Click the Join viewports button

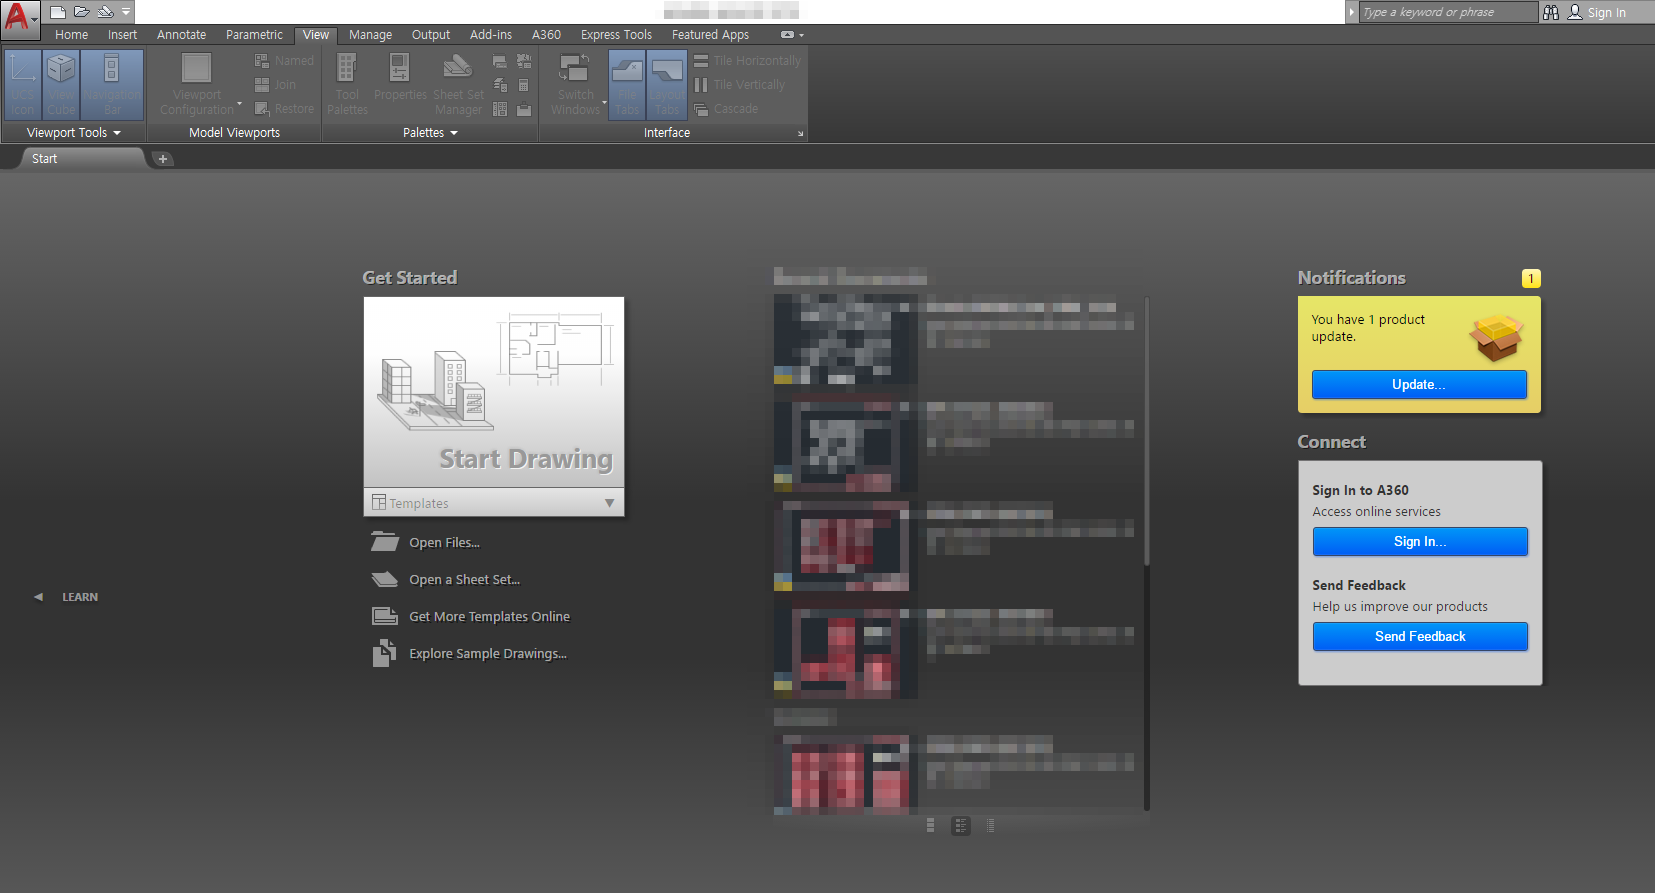(x=276, y=85)
